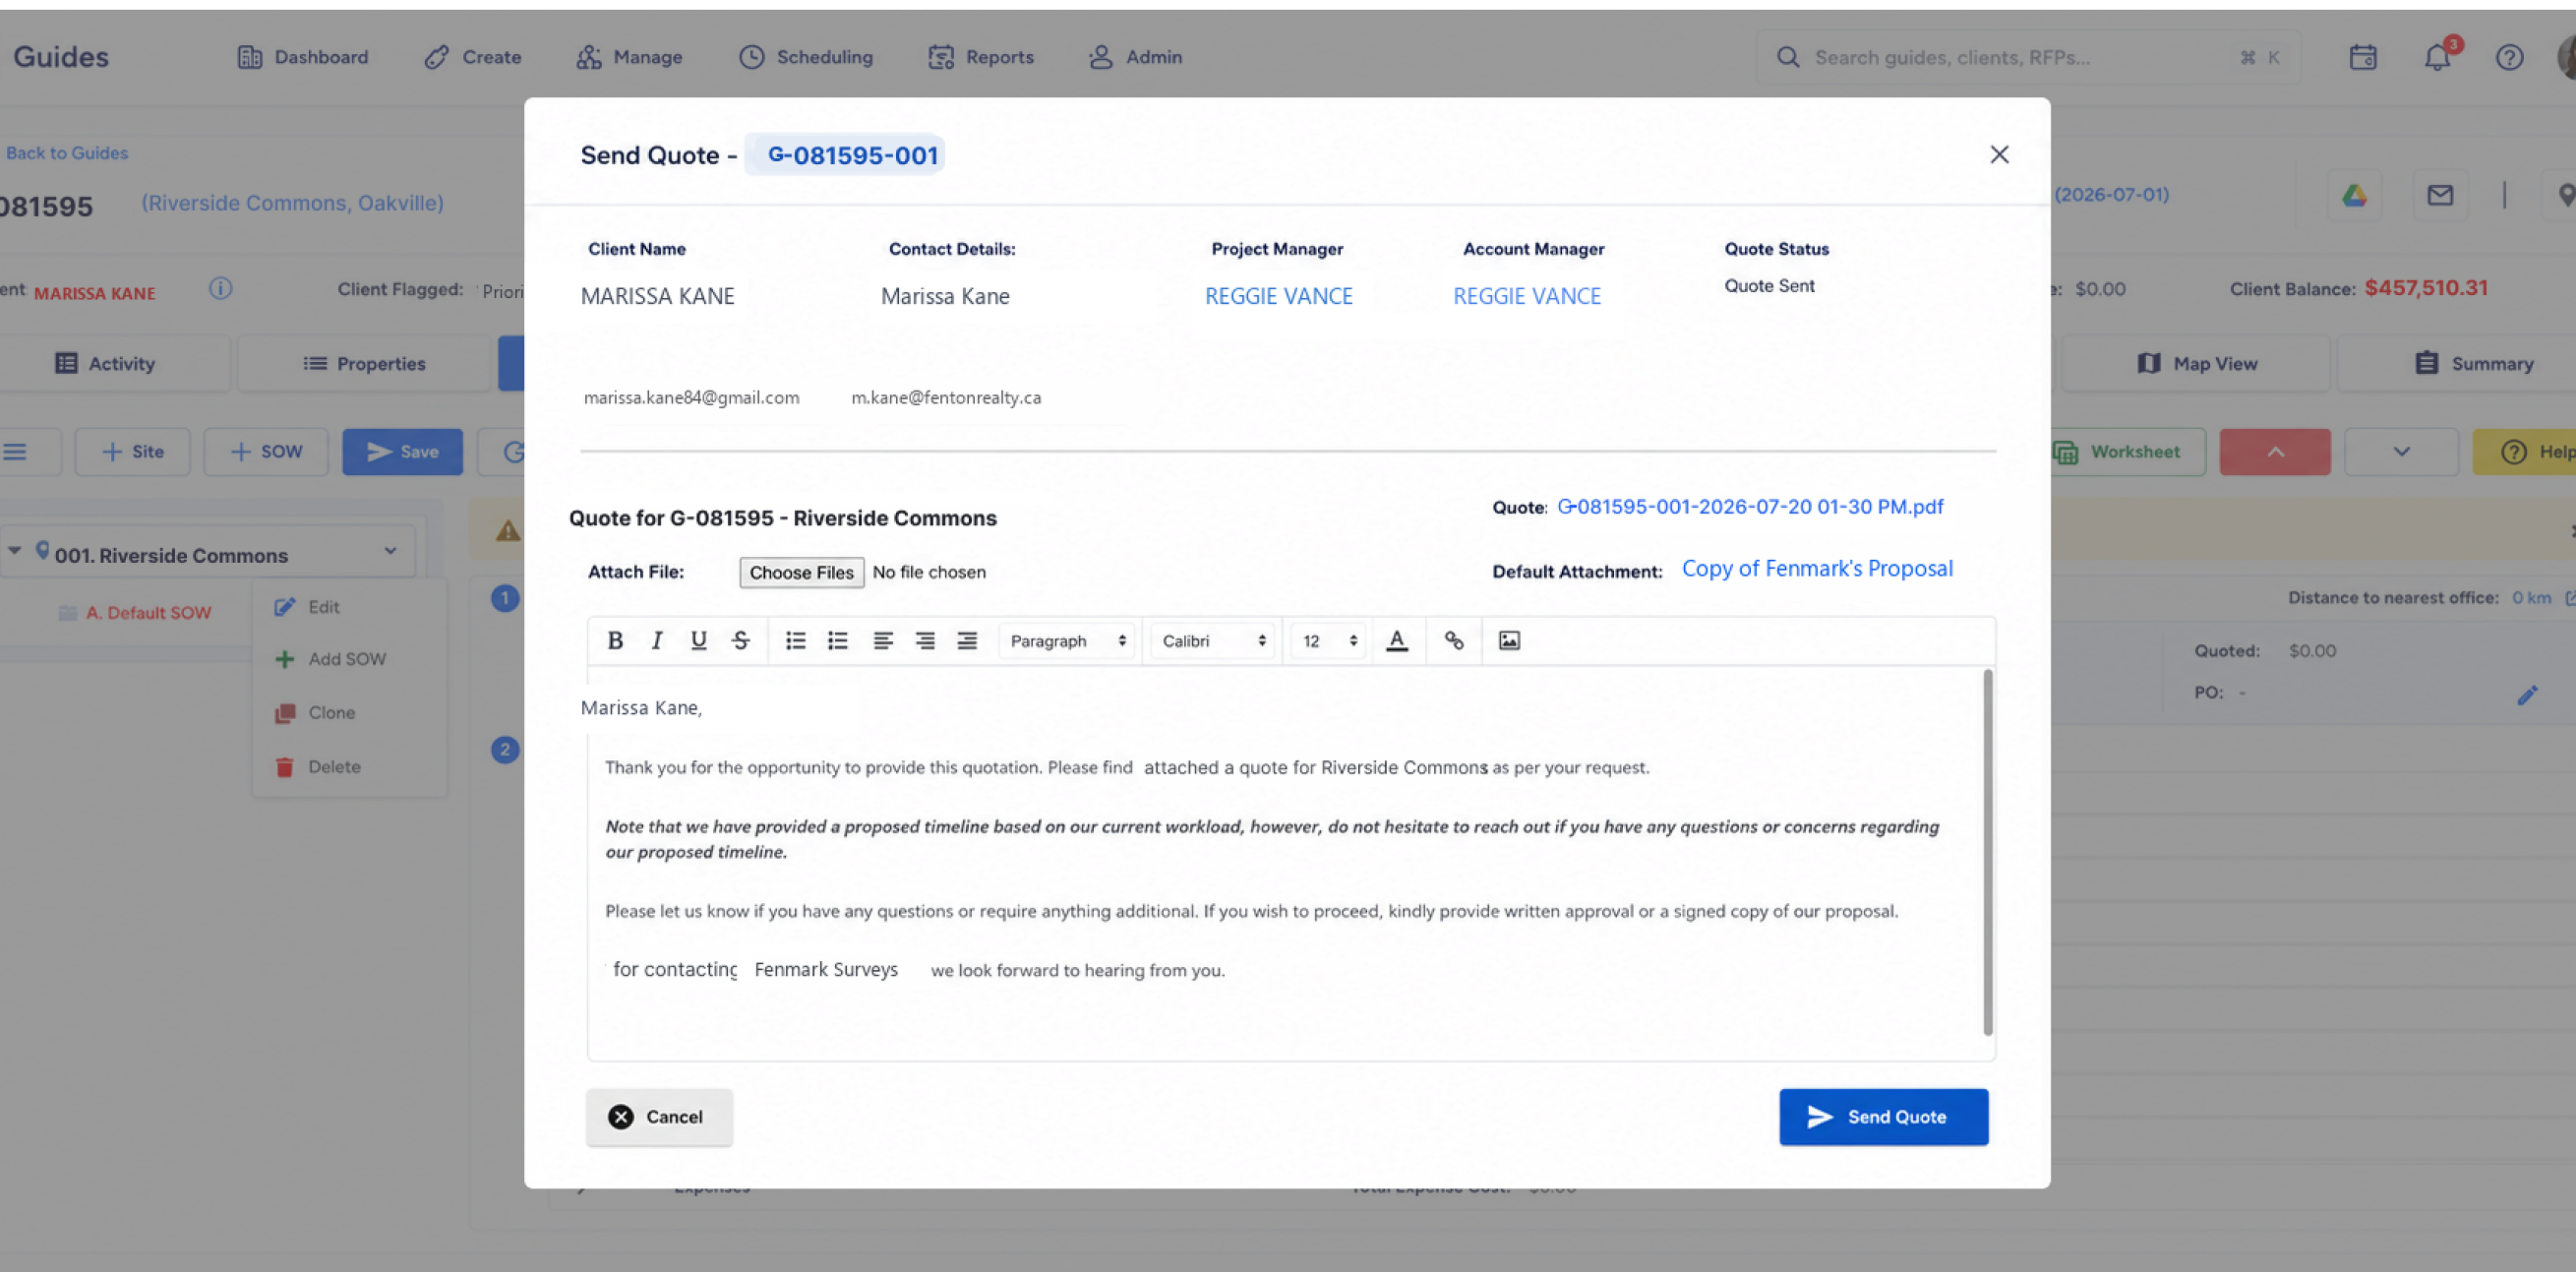Click Back to Guides link
The width and height of the screenshot is (2576, 1272).
[x=66, y=153]
